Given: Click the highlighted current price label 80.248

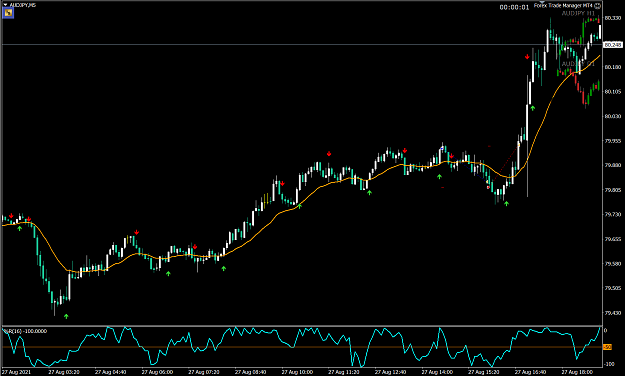Looking at the screenshot, I should pos(613,45).
